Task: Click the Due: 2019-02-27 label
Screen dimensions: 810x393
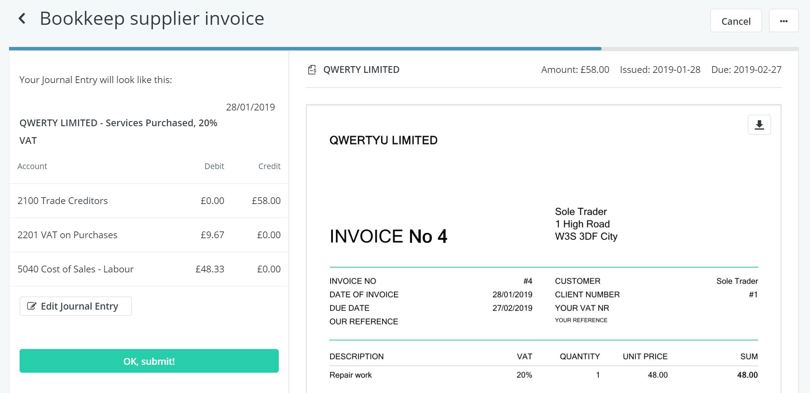Action: 746,70
